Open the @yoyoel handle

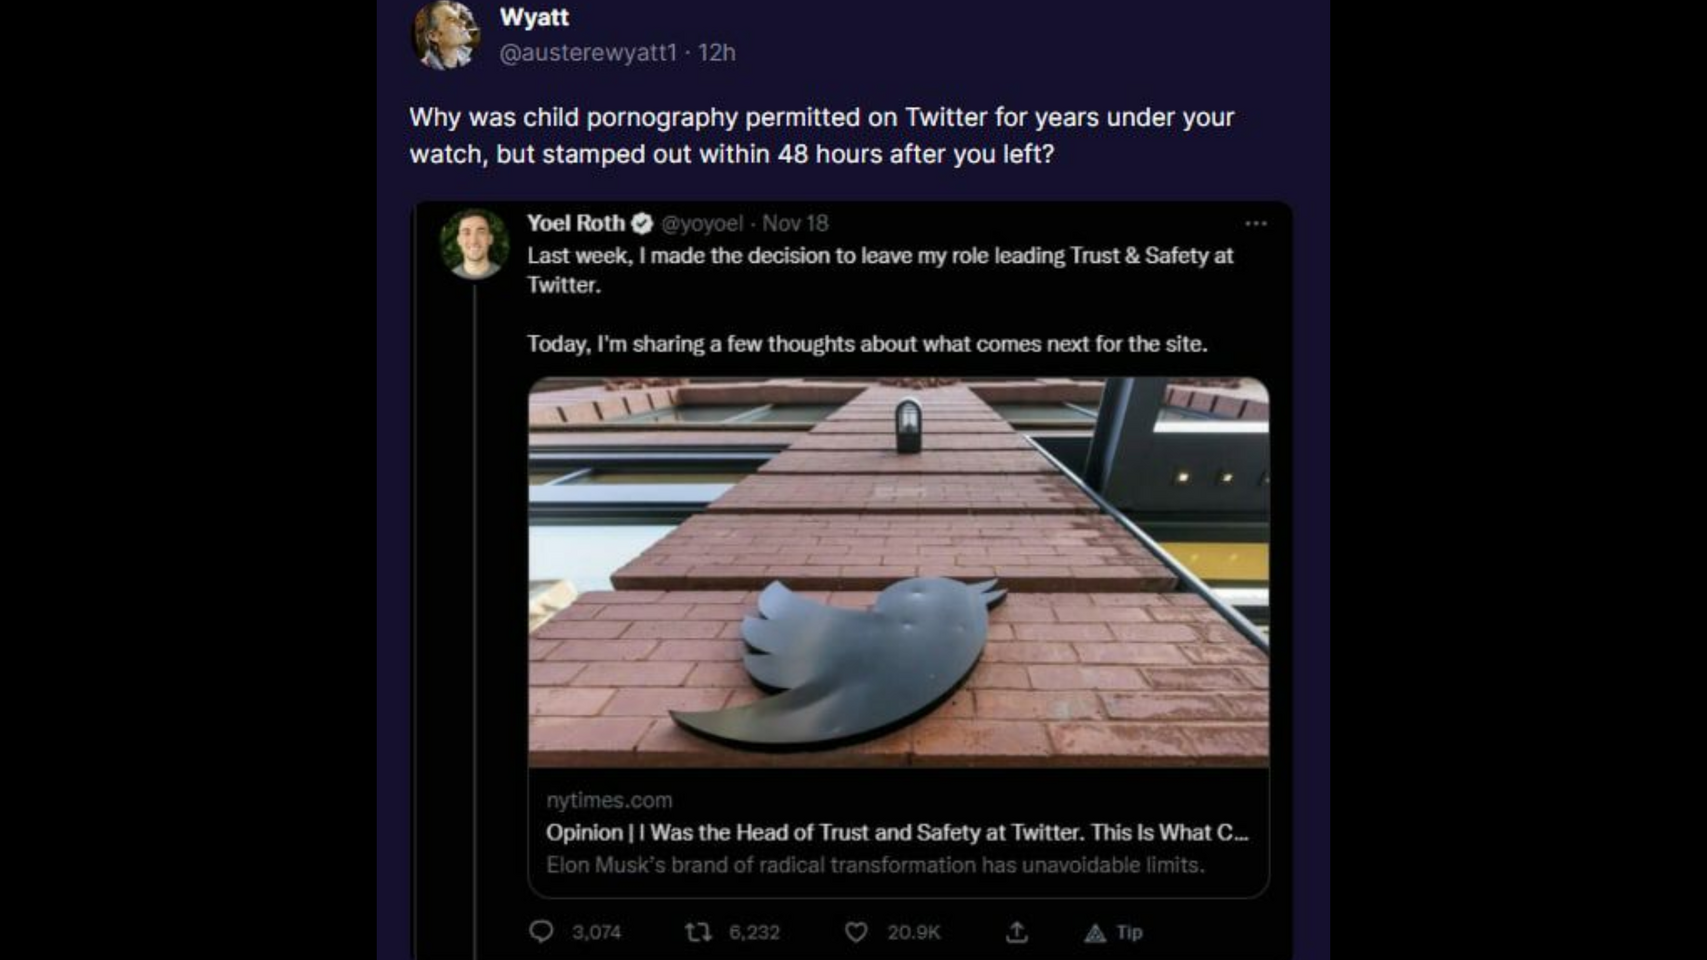(x=702, y=223)
